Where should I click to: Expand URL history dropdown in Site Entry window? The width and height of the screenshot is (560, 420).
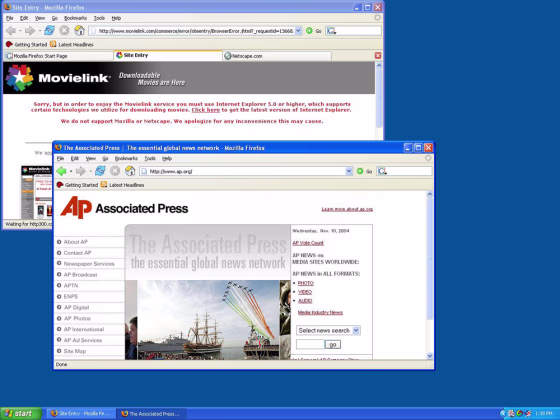click(x=298, y=31)
